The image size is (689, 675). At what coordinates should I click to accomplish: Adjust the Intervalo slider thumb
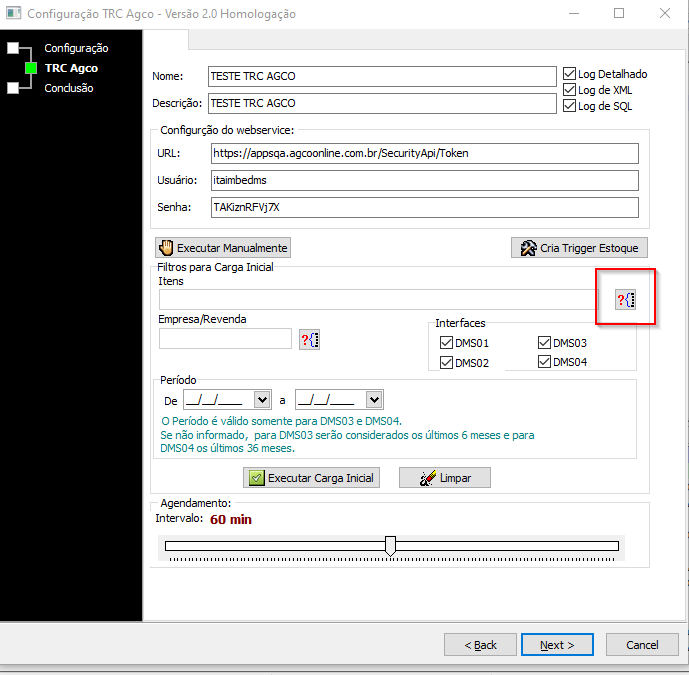pos(390,546)
